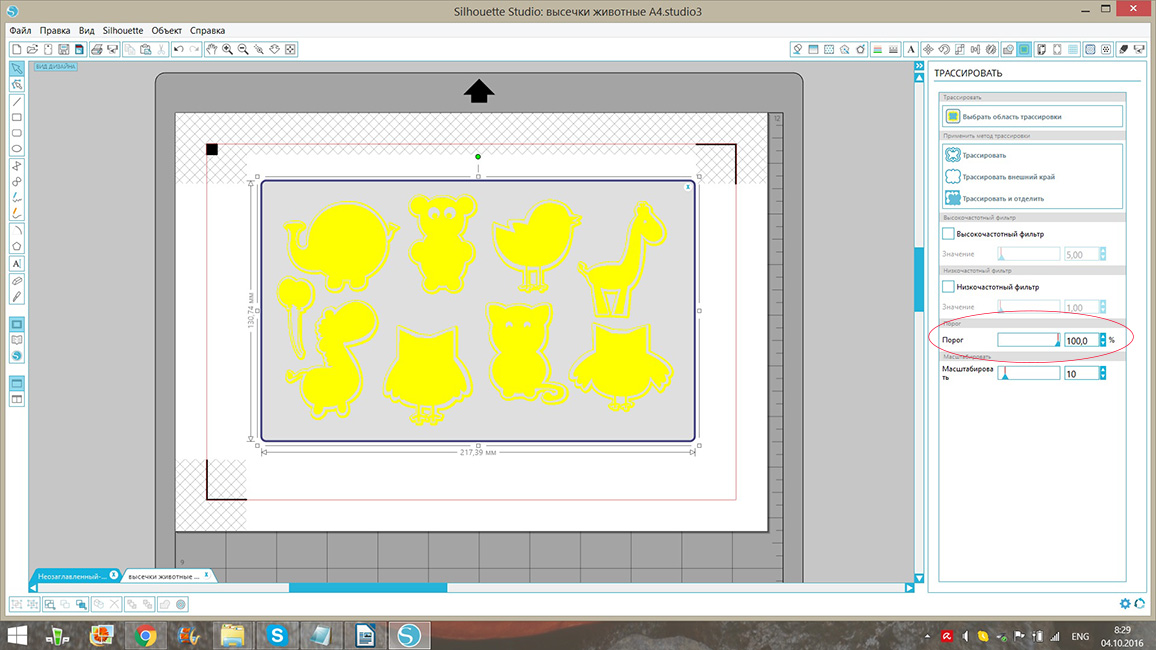Pick the Text tool in left toolbar
The width and height of the screenshot is (1156, 650).
pyautogui.click(x=17, y=263)
